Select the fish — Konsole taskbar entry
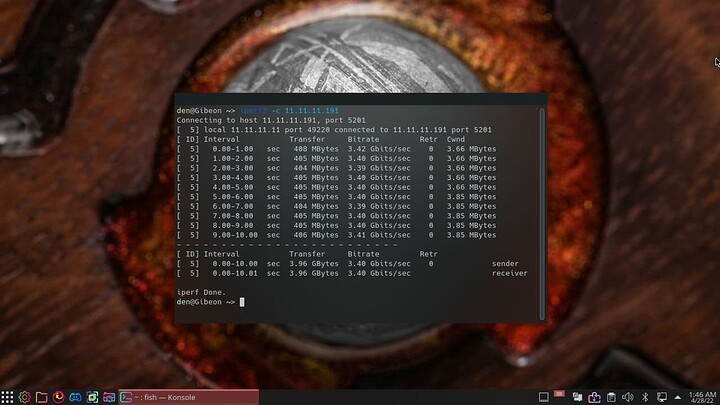The width and height of the screenshot is (720, 405). (188, 397)
